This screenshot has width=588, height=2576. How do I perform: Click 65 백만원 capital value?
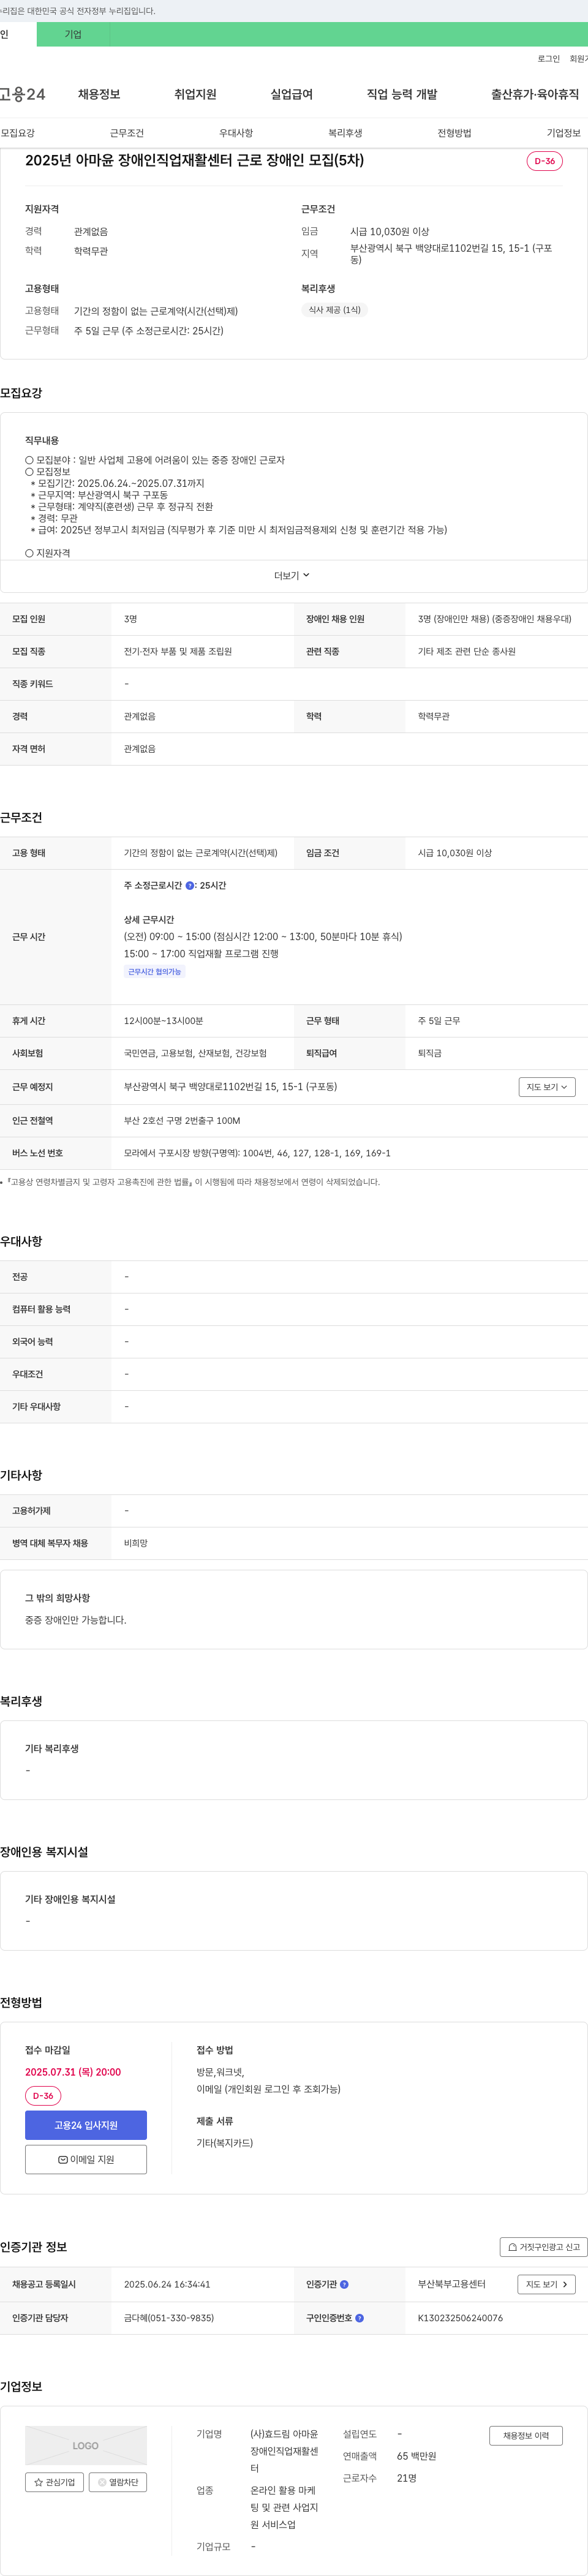(416, 2456)
